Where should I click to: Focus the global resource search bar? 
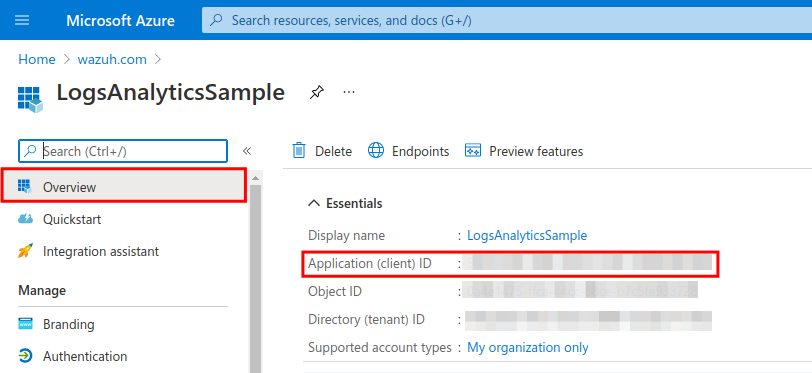point(506,21)
